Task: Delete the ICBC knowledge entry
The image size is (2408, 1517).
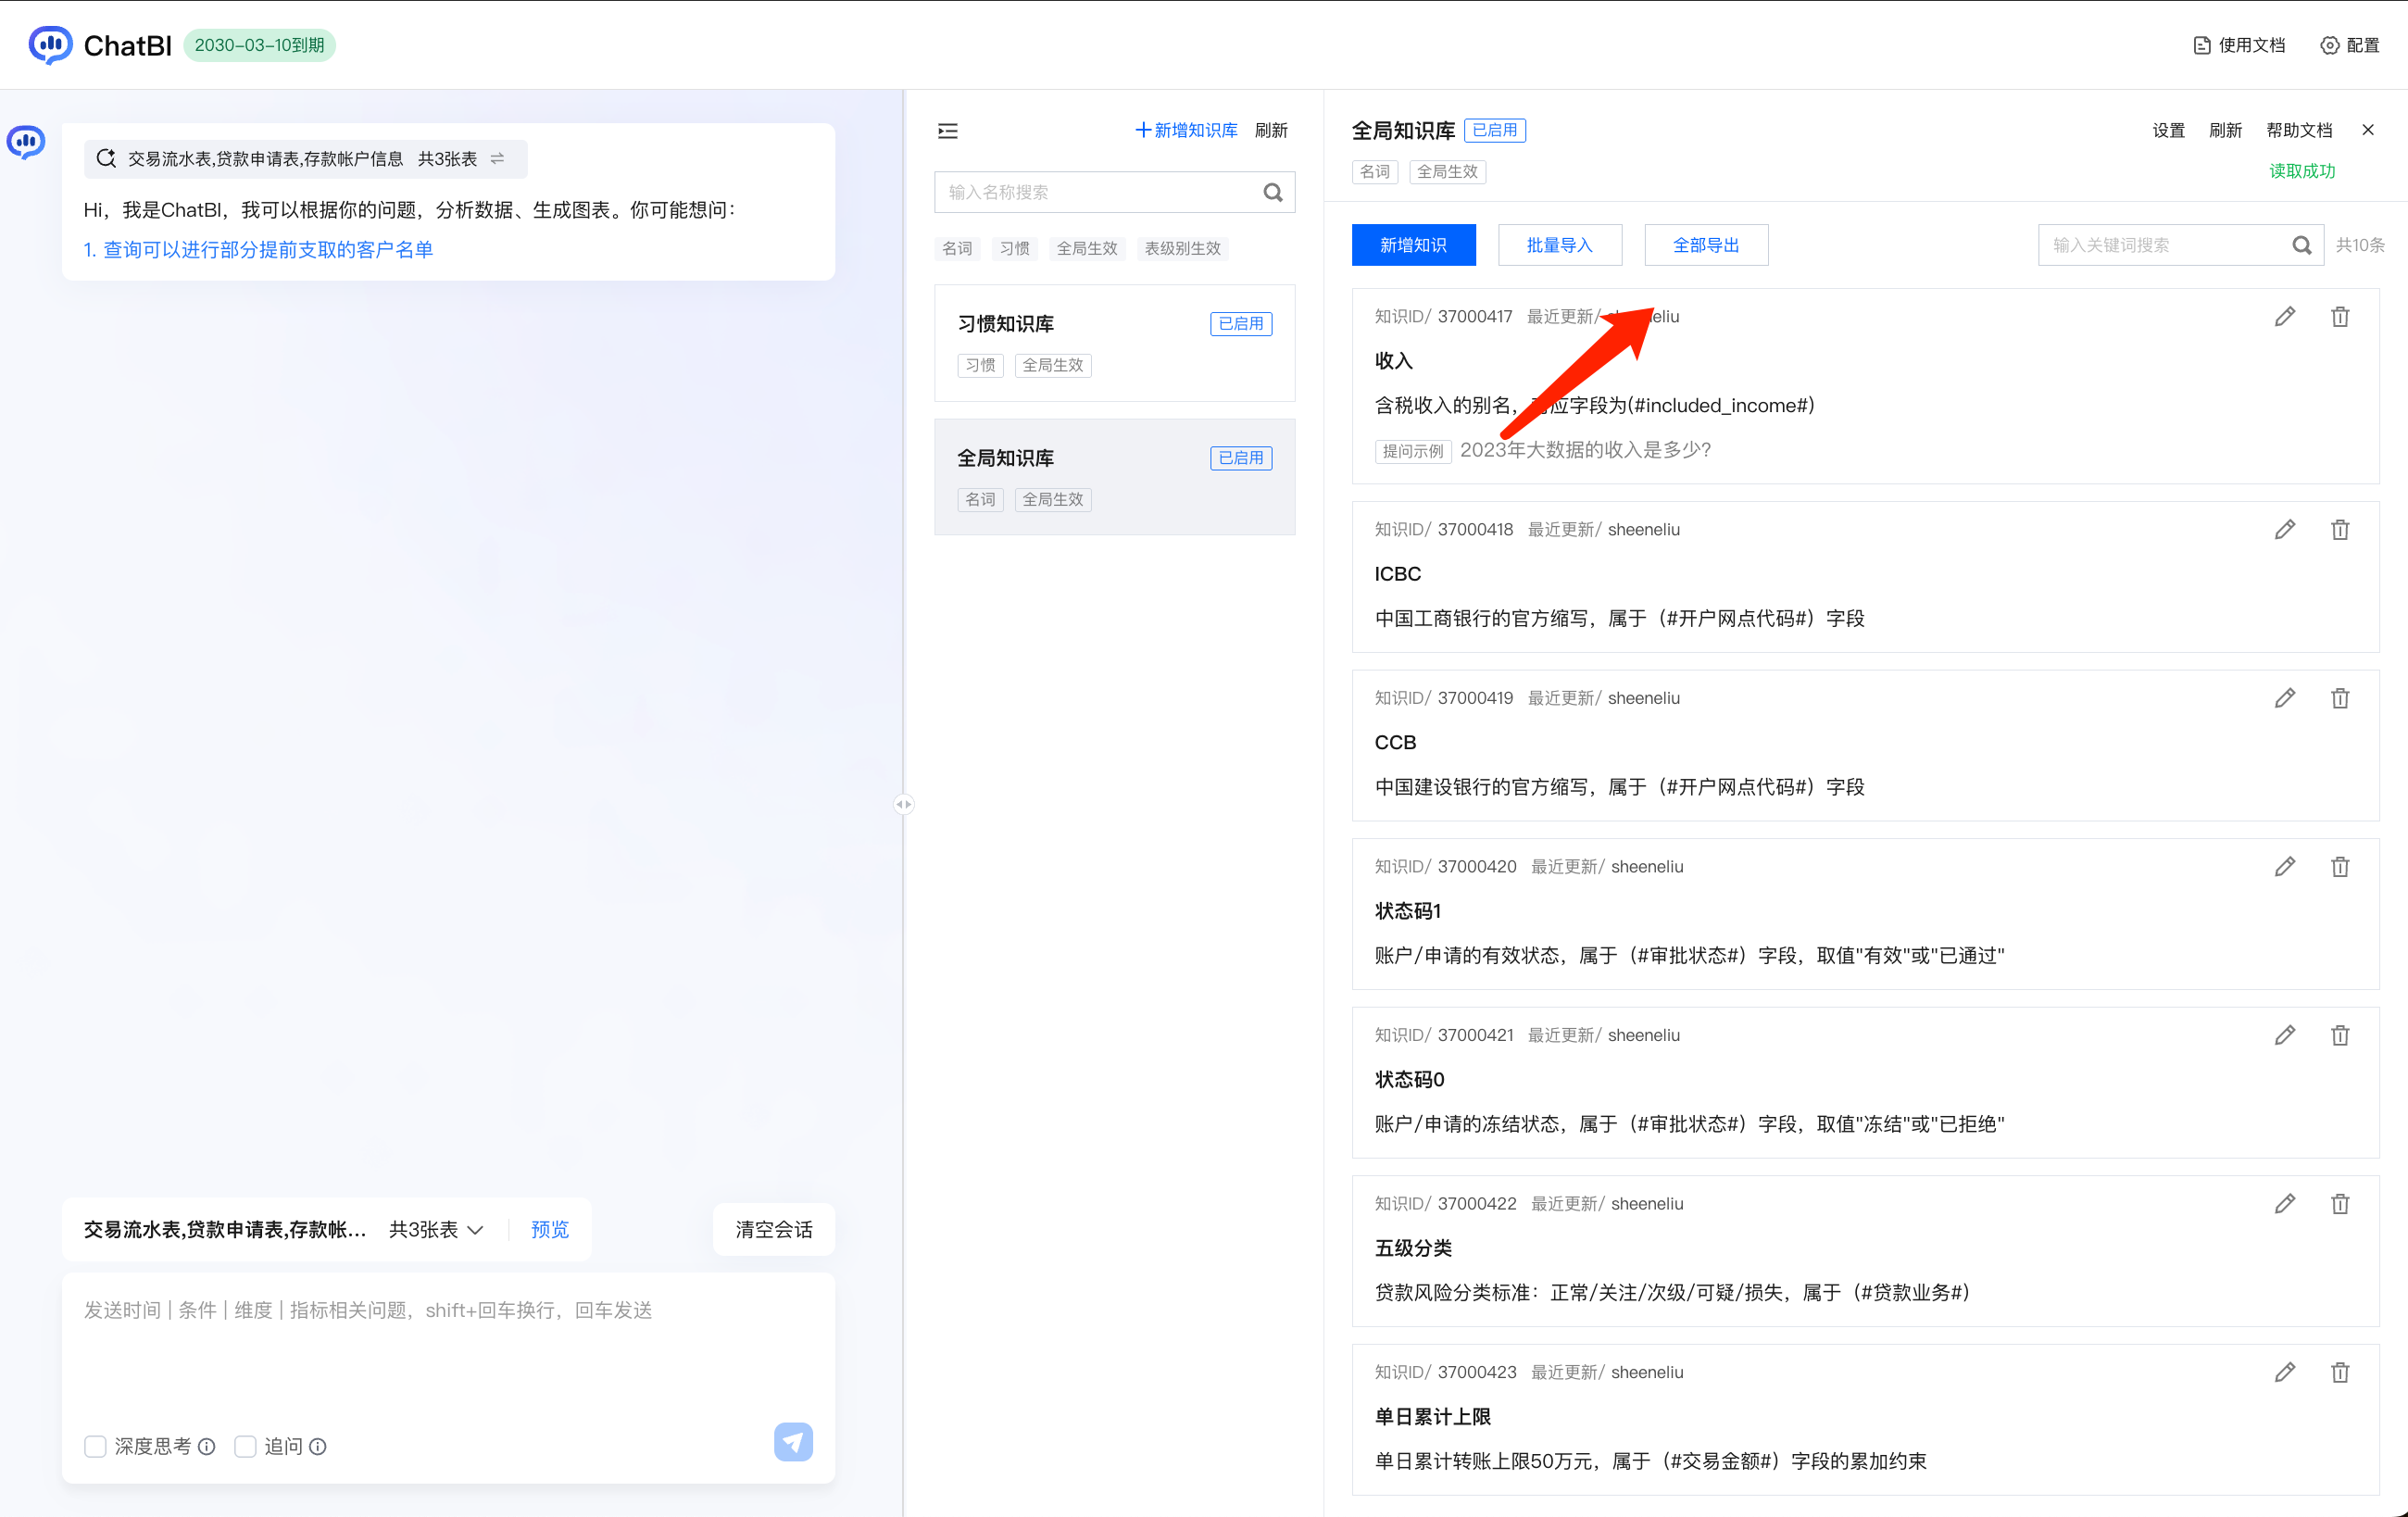Action: [x=2339, y=529]
